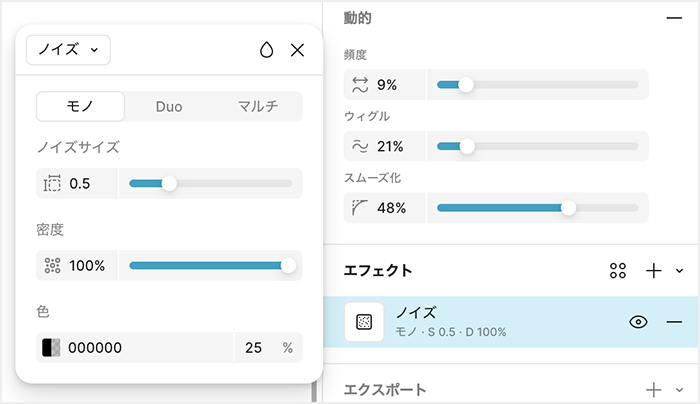
Task: Click the black noise color swatch
Action: coord(52,348)
